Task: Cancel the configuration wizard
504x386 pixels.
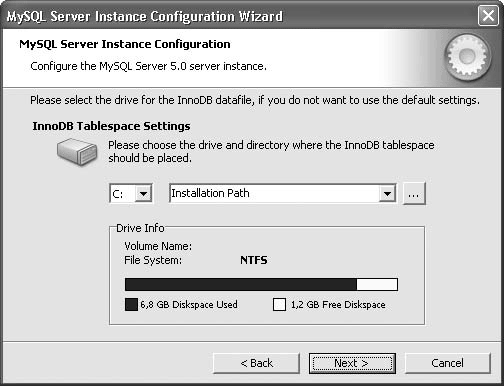Action: pyautogui.click(x=447, y=363)
